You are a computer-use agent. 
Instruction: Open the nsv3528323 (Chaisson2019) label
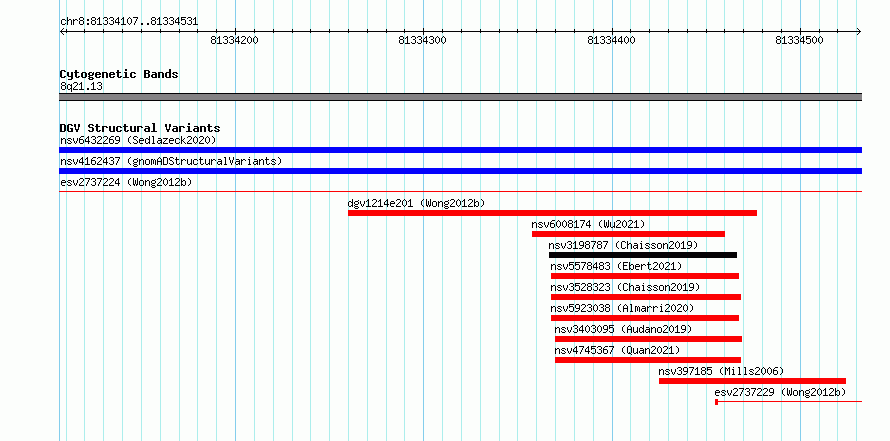point(625,287)
